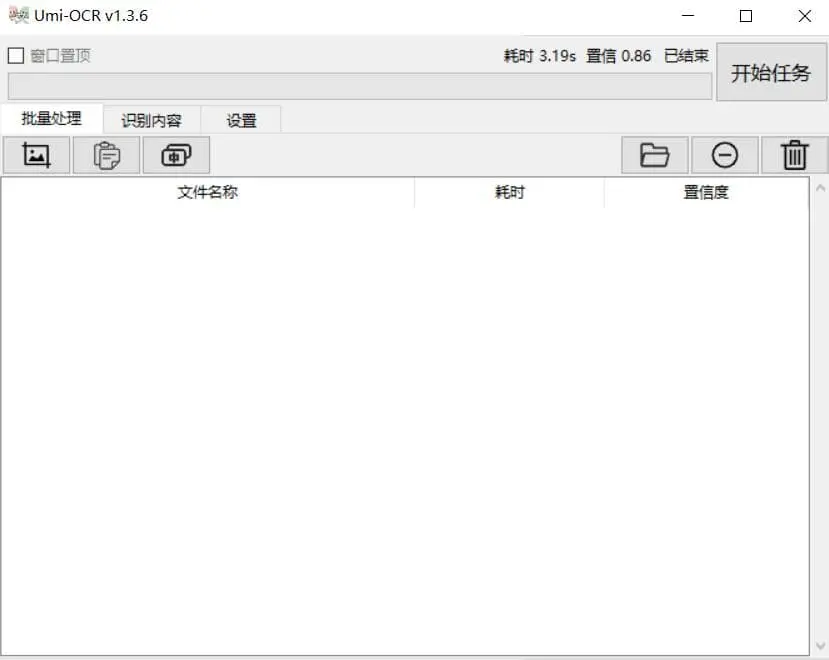Click the 已结束 status label
This screenshot has width=829, height=660.
pyautogui.click(x=686, y=56)
